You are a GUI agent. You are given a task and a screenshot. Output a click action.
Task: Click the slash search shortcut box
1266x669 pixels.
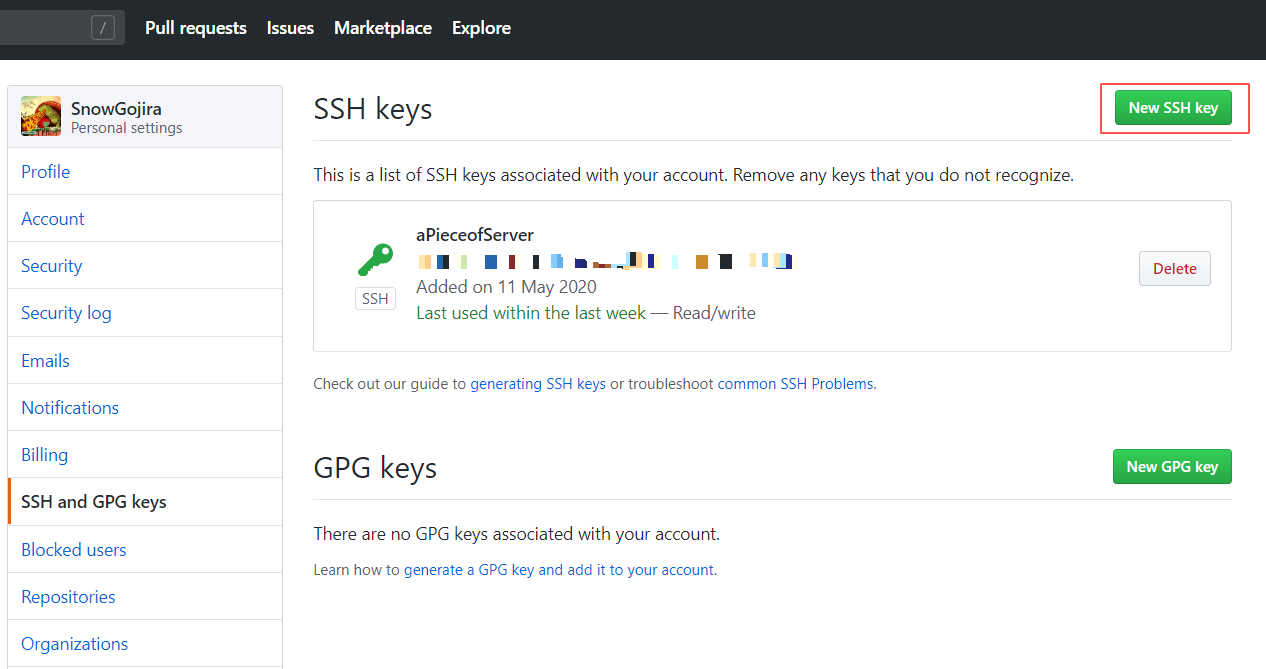click(103, 28)
